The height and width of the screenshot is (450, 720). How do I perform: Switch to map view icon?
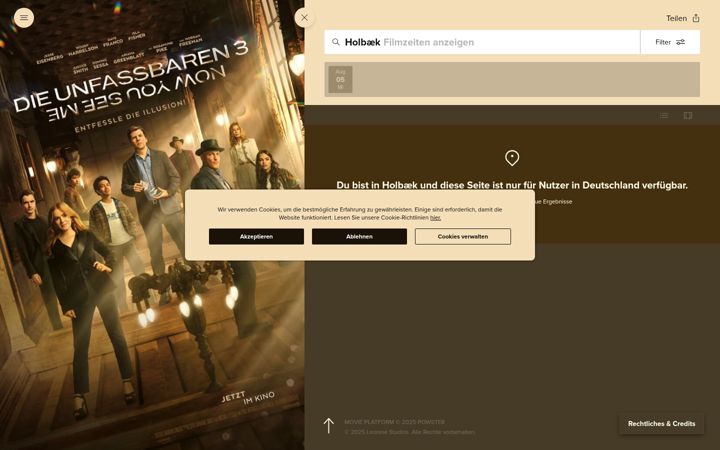[688, 115]
